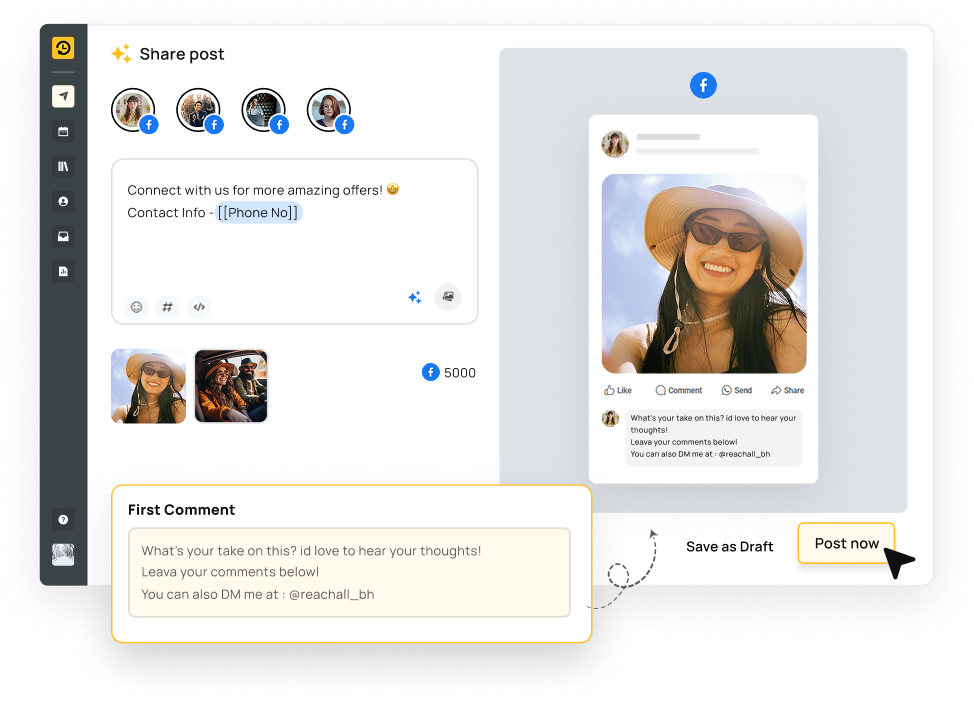
Task: Click the Post now button
Action: click(846, 544)
